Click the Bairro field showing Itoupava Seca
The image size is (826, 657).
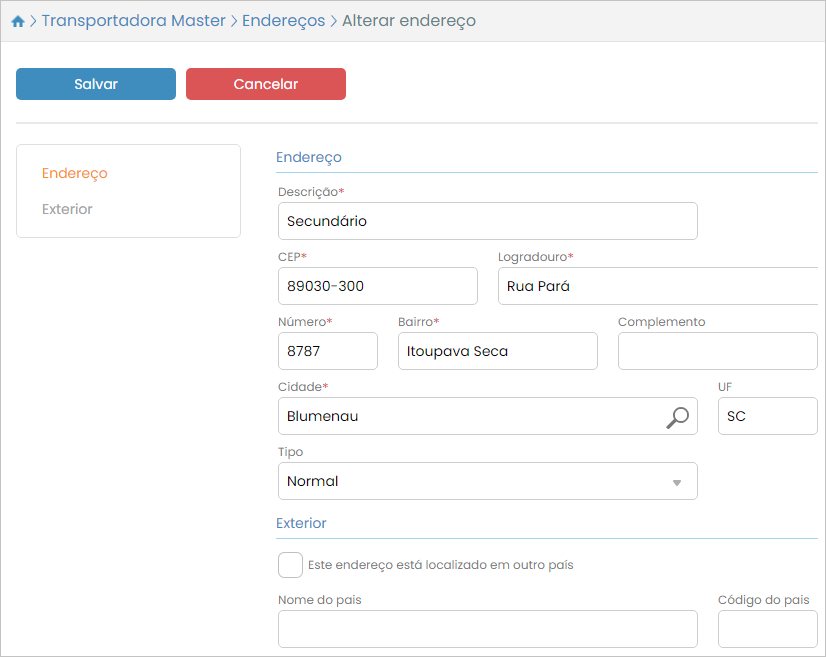pos(497,351)
